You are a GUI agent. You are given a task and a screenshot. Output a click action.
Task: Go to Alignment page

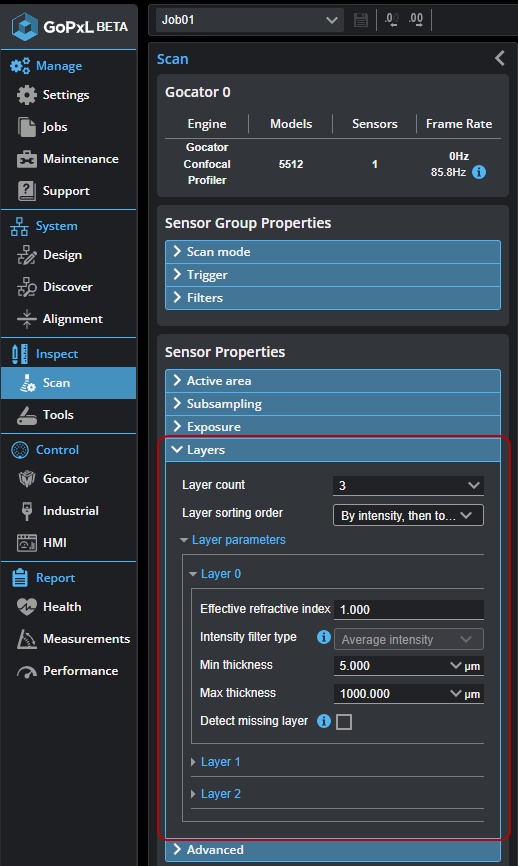(x=60, y=319)
